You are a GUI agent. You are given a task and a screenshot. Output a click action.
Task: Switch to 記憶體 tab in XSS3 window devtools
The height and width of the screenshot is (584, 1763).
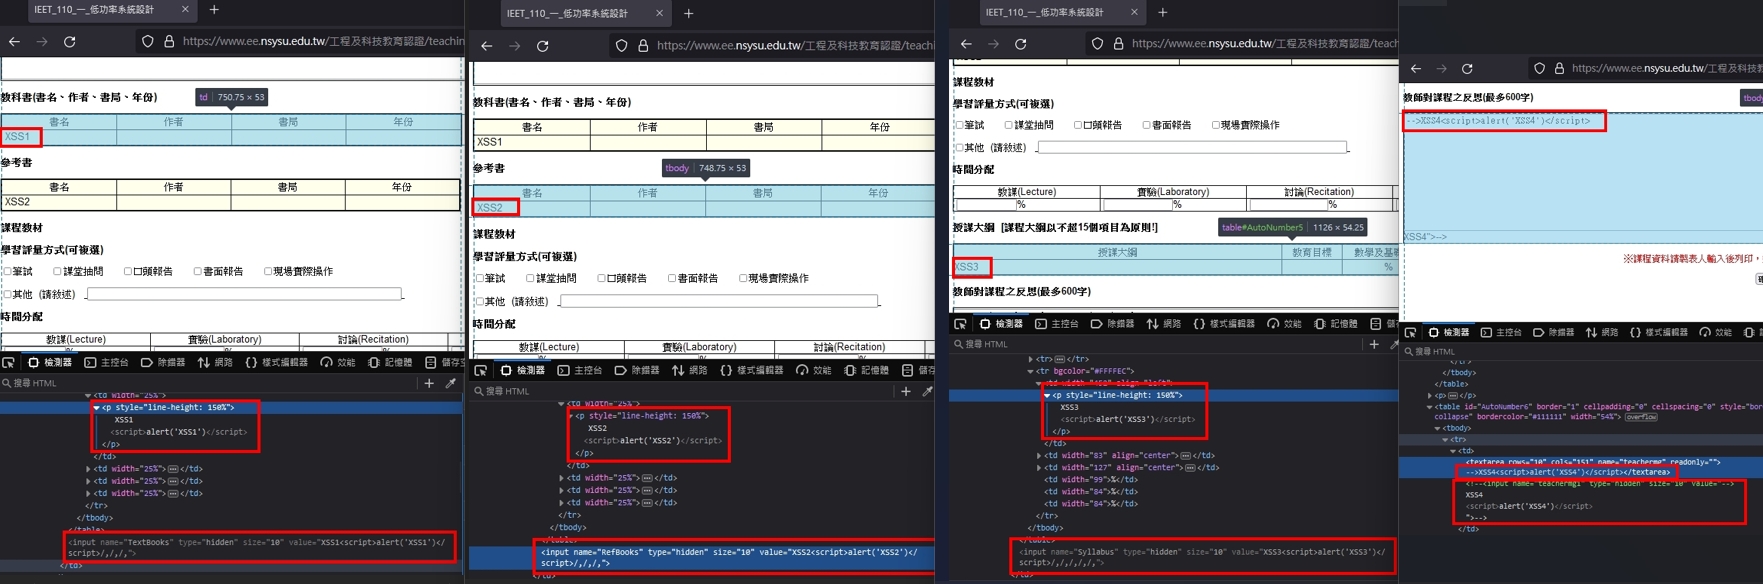tap(1337, 324)
